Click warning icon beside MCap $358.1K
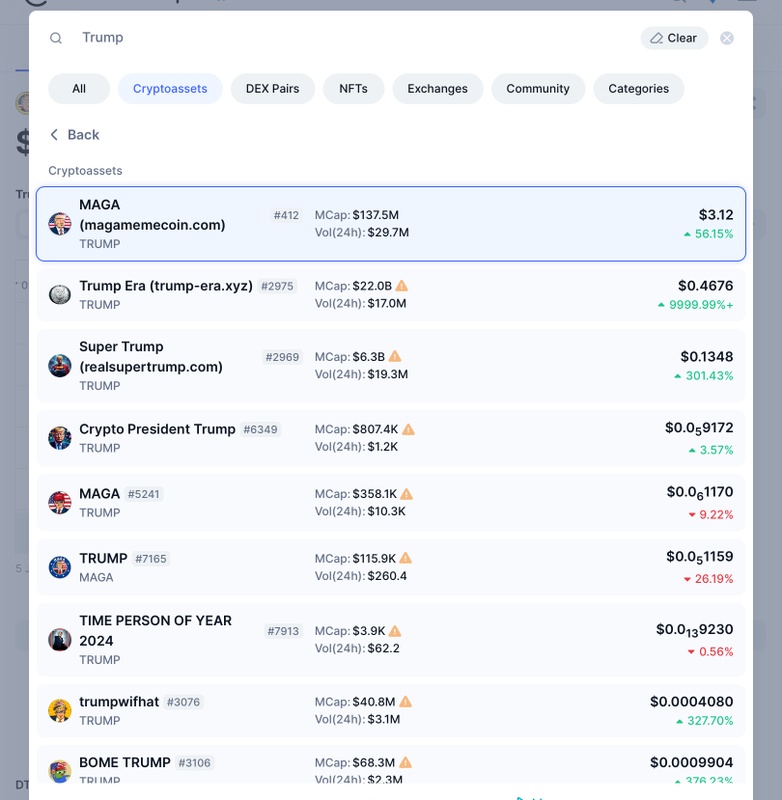Image resolution: width=782 pixels, height=800 pixels. point(407,494)
